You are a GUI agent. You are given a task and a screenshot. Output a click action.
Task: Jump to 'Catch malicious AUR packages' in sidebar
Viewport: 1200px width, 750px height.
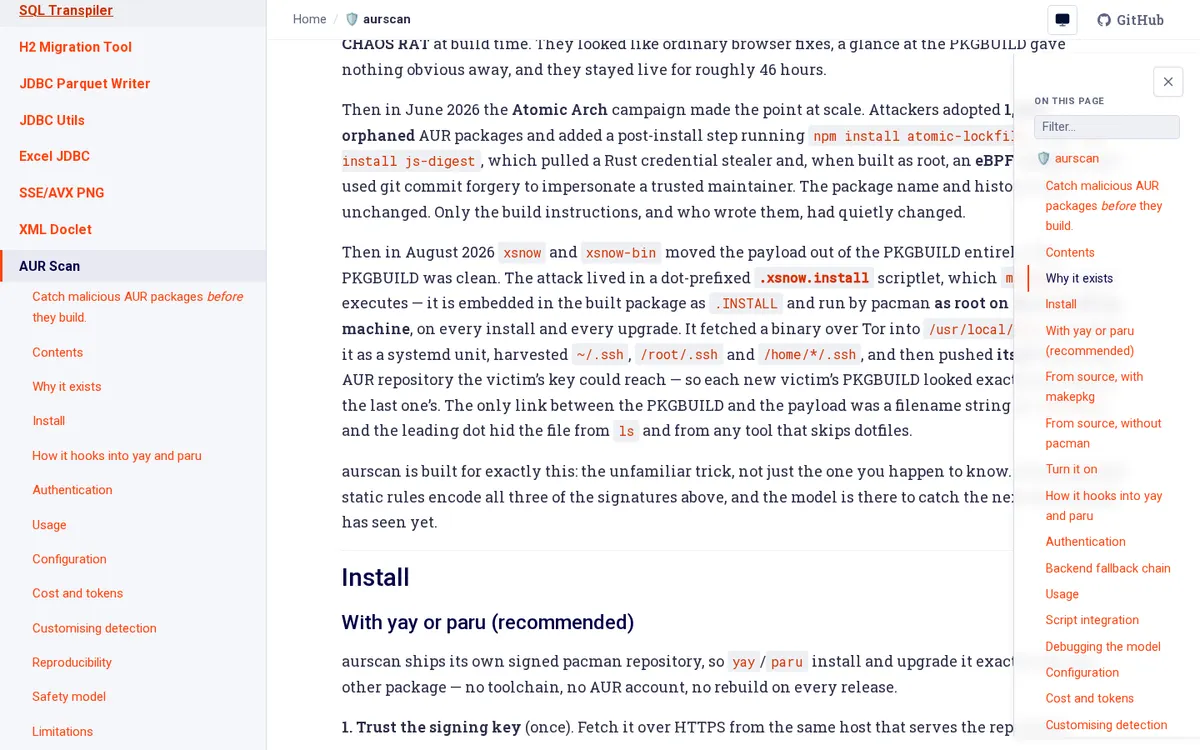tap(138, 307)
